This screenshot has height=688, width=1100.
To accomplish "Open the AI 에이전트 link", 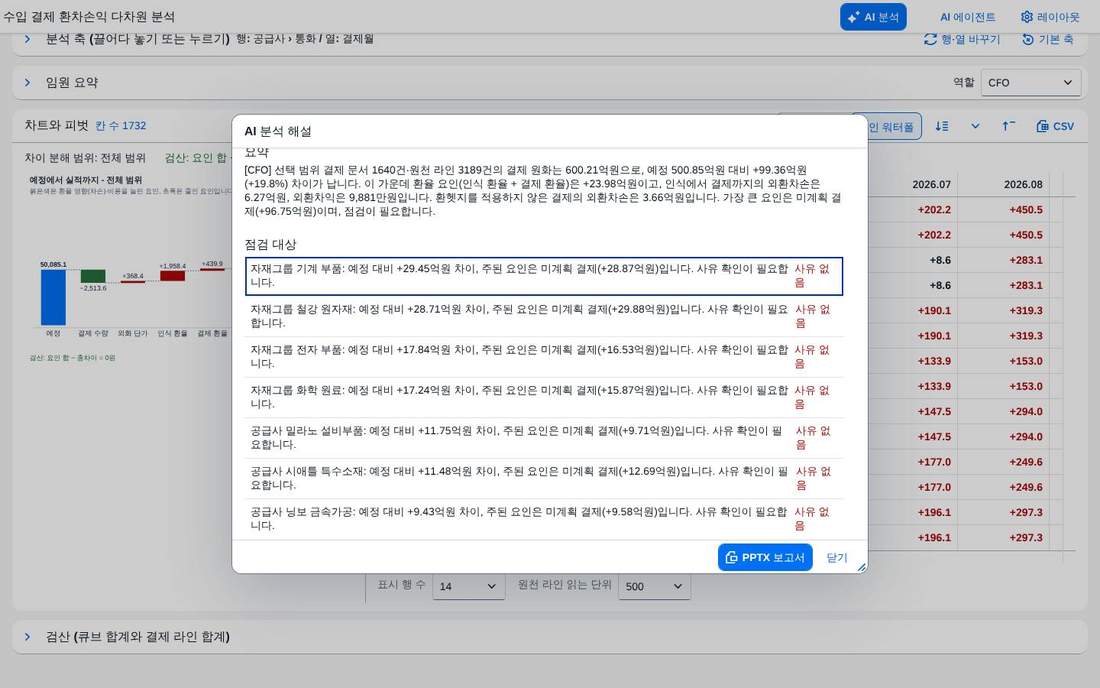I will 967,17.
